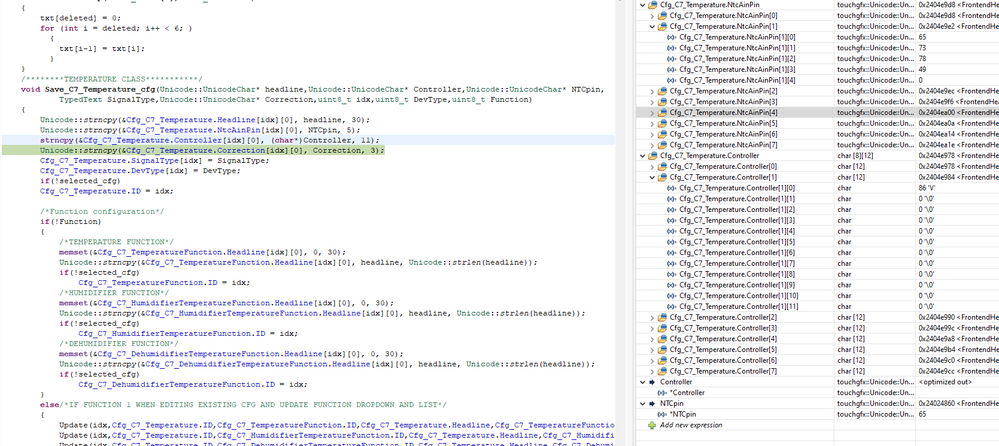Click the Add new expression field
This screenshot has width=999, height=446.
(691, 425)
